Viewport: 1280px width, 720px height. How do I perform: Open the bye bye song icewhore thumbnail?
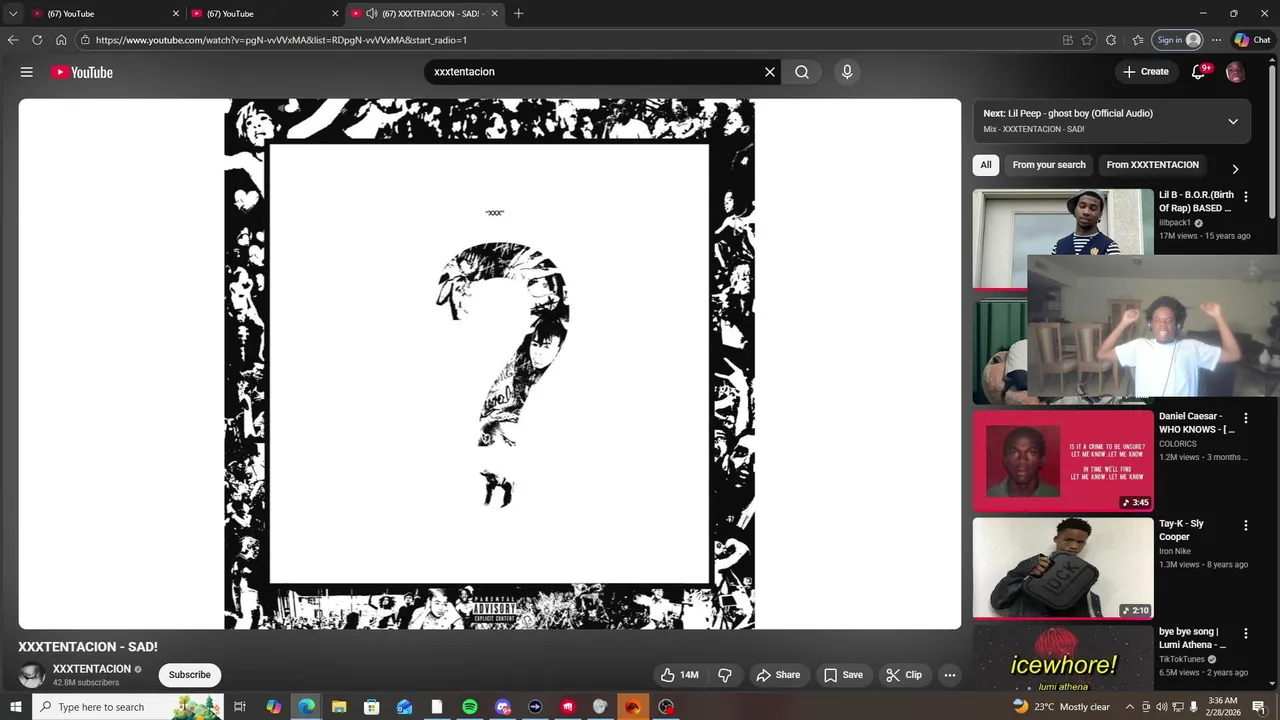pyautogui.click(x=1063, y=657)
